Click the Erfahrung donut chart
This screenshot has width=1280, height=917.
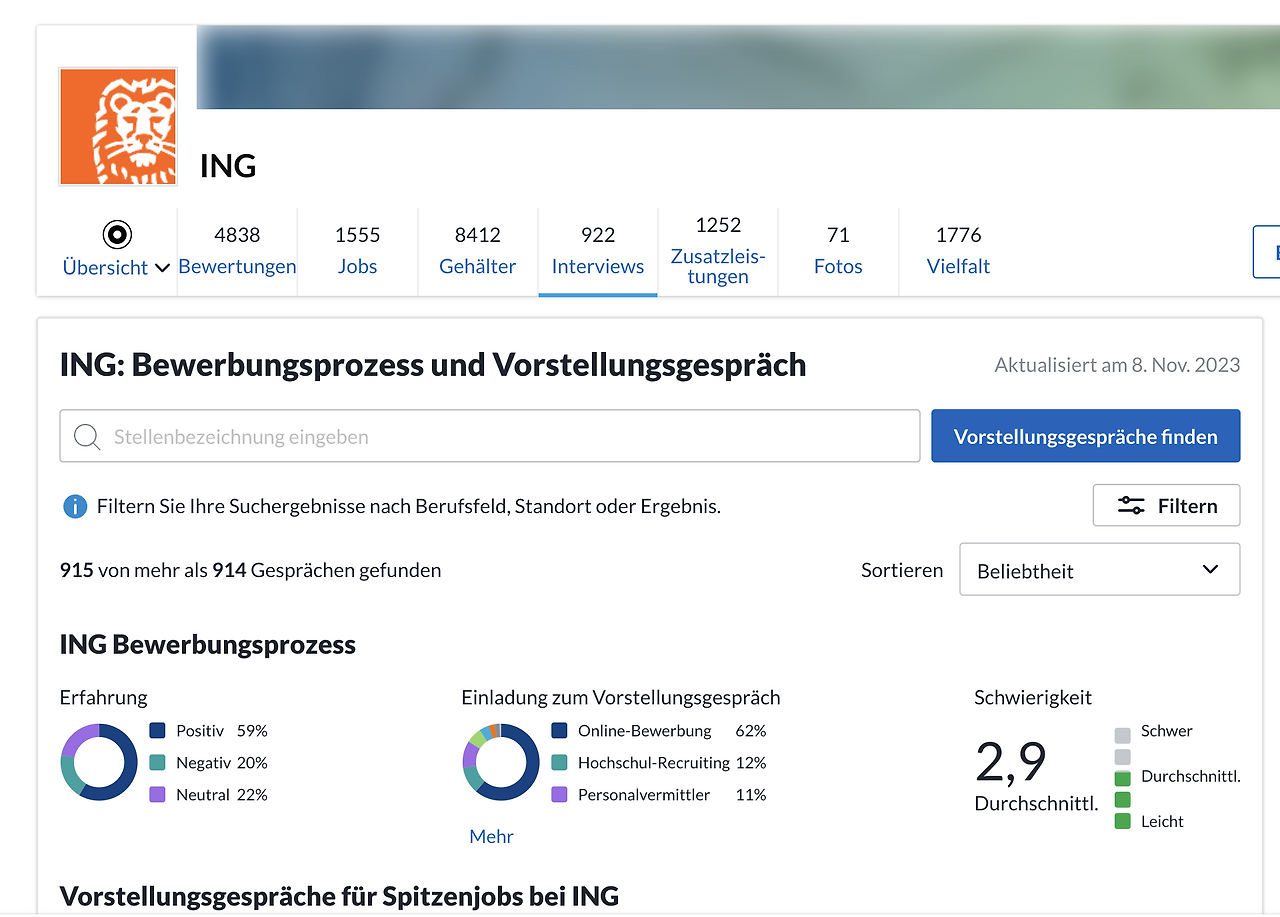click(99, 762)
